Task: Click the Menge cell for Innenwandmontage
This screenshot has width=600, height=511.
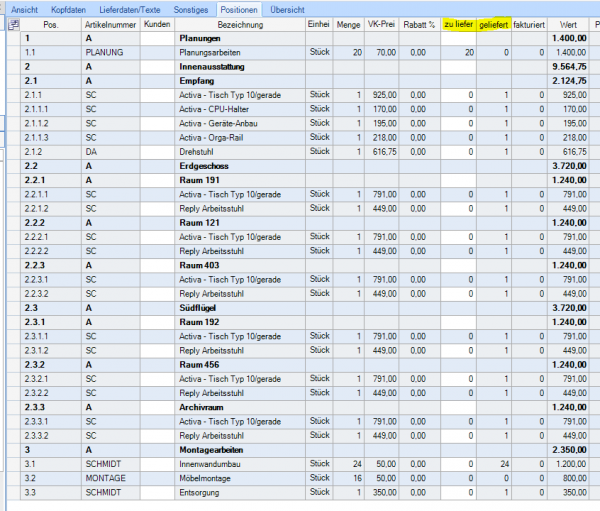Action: [348, 464]
